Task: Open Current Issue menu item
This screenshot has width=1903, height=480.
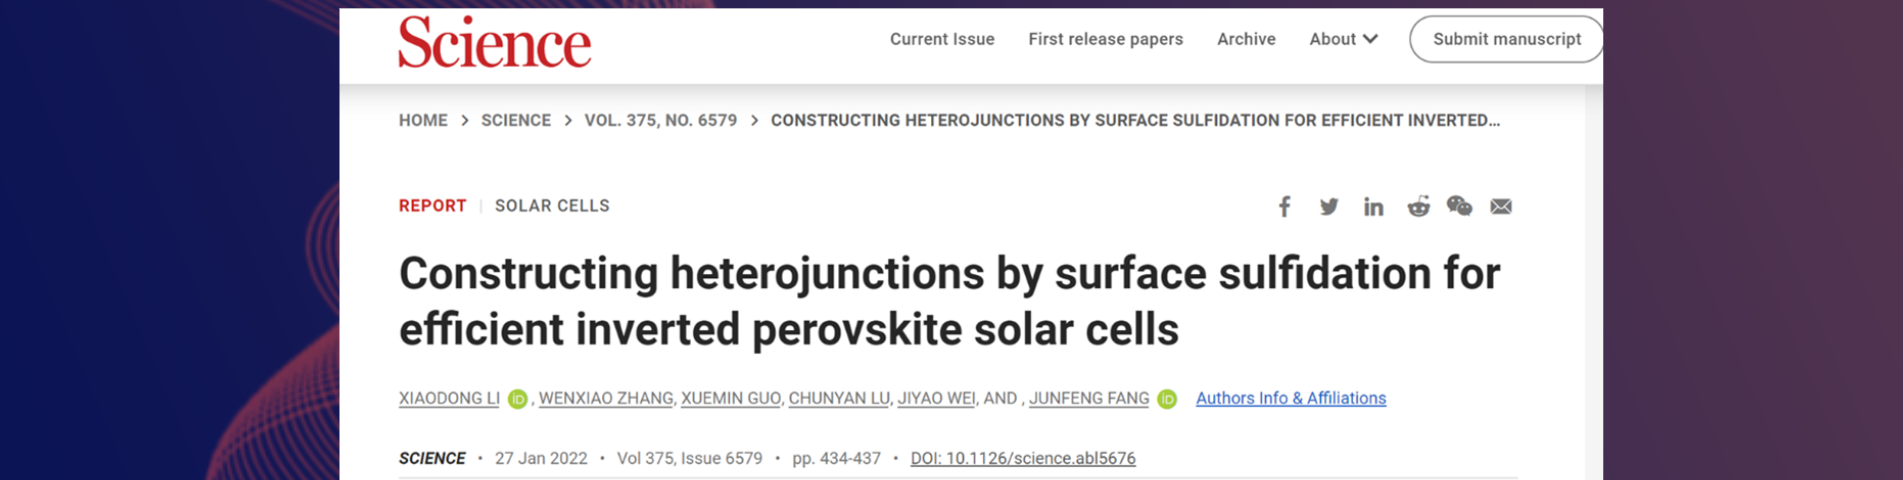Action: [x=942, y=39]
